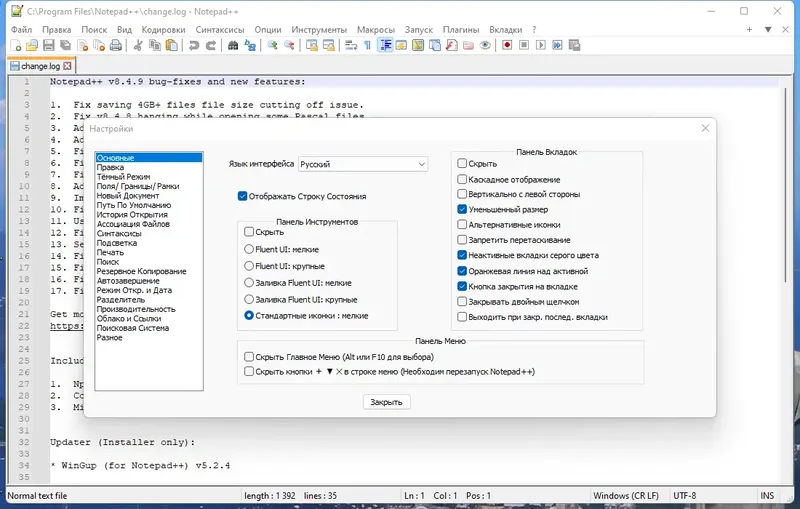This screenshot has height=509, width=800.
Task: Check Скрыть in Панель Инструментов
Action: pyautogui.click(x=249, y=232)
